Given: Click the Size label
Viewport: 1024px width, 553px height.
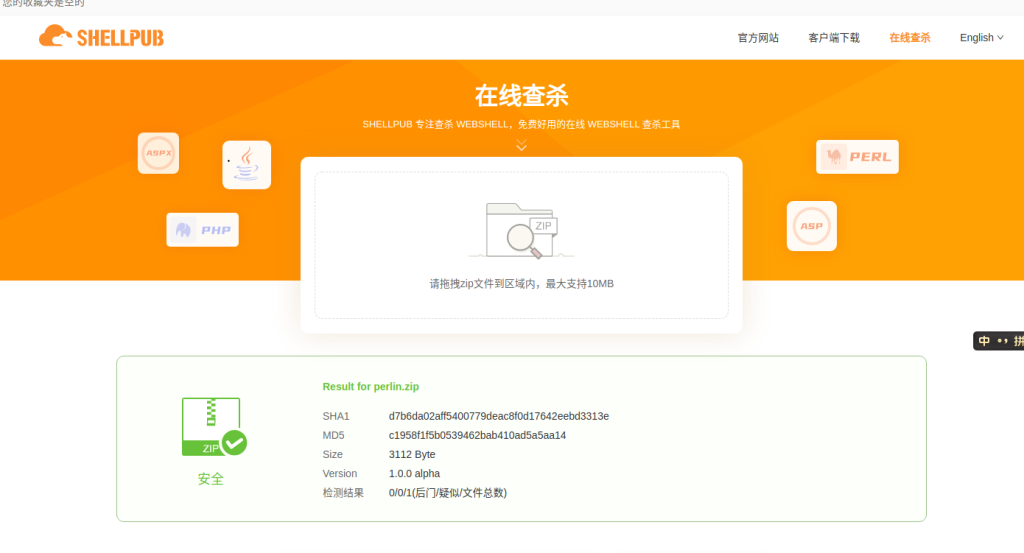Looking at the screenshot, I should (332, 454).
